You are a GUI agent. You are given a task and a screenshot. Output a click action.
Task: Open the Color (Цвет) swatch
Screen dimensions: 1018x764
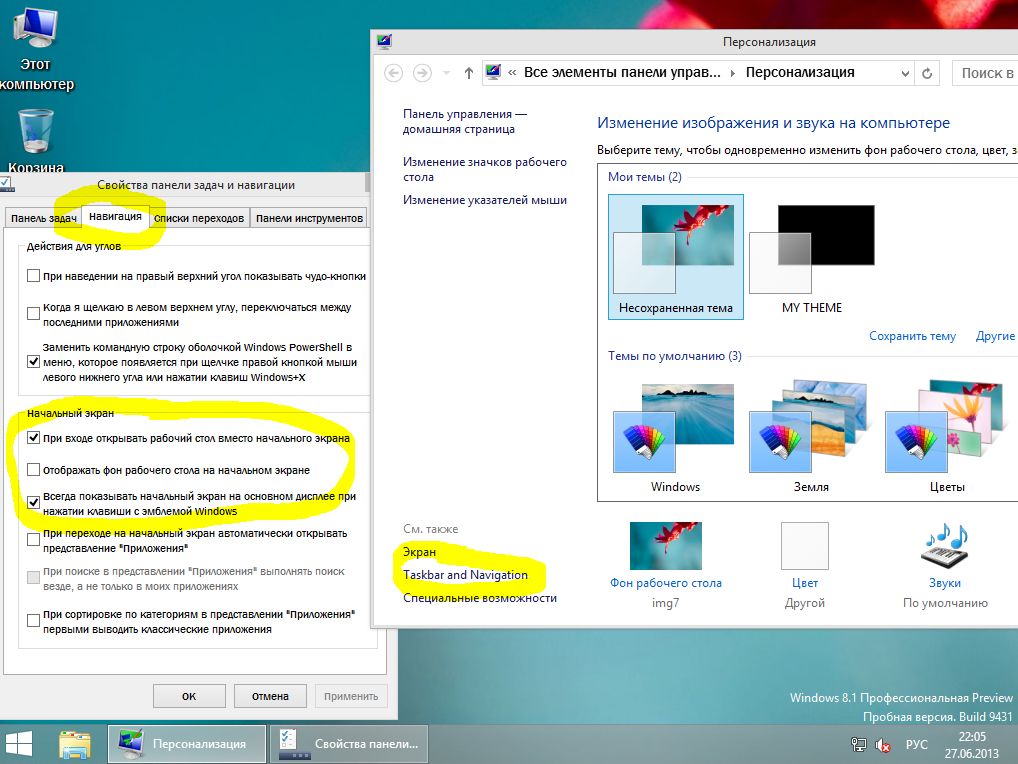[805, 546]
